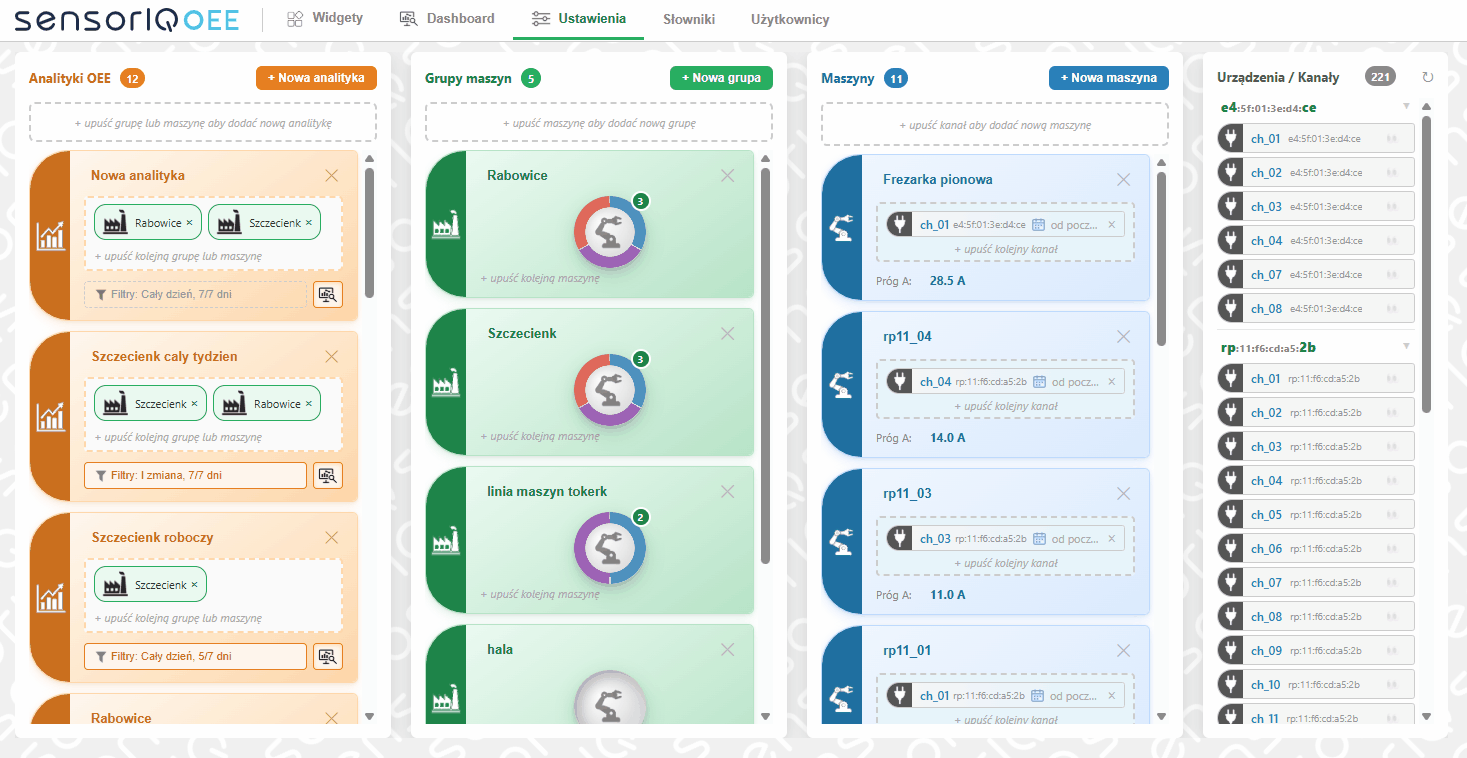
Task: Delete the Szczecienk cały tydzień analytic
Action: [332, 357]
